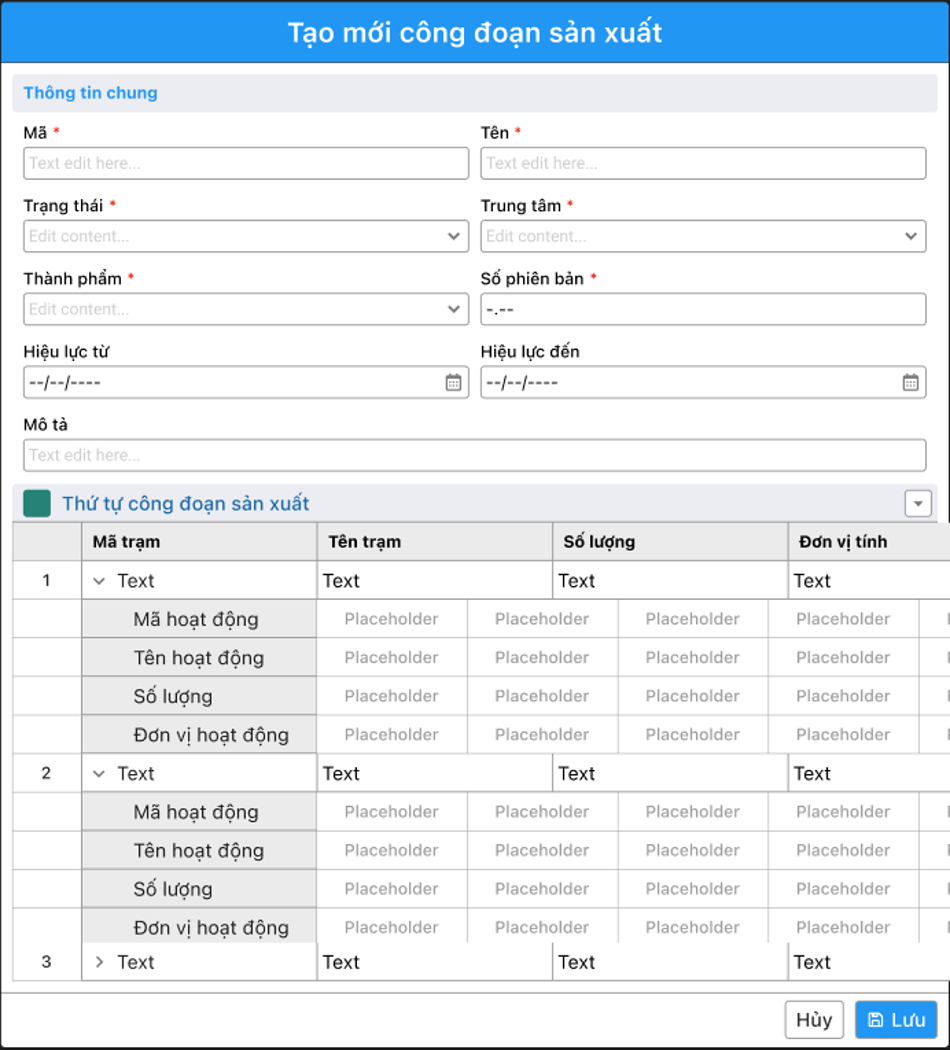Open the Trung tâm dropdown
Screen dimensions: 950x1050
tap(702, 236)
